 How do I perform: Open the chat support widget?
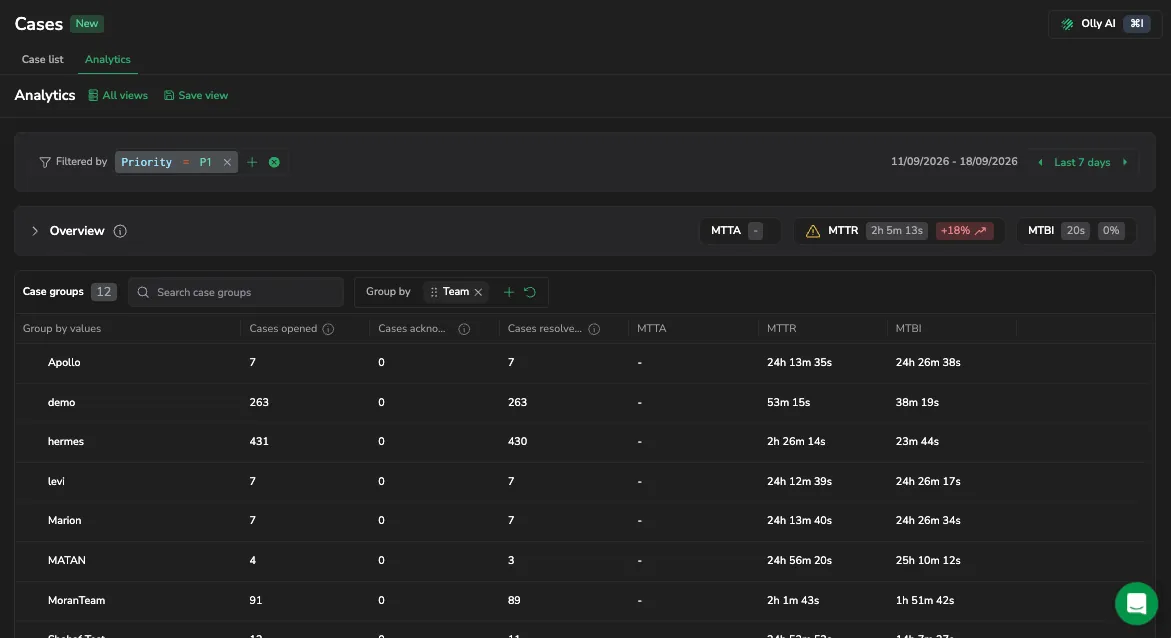(1136, 603)
